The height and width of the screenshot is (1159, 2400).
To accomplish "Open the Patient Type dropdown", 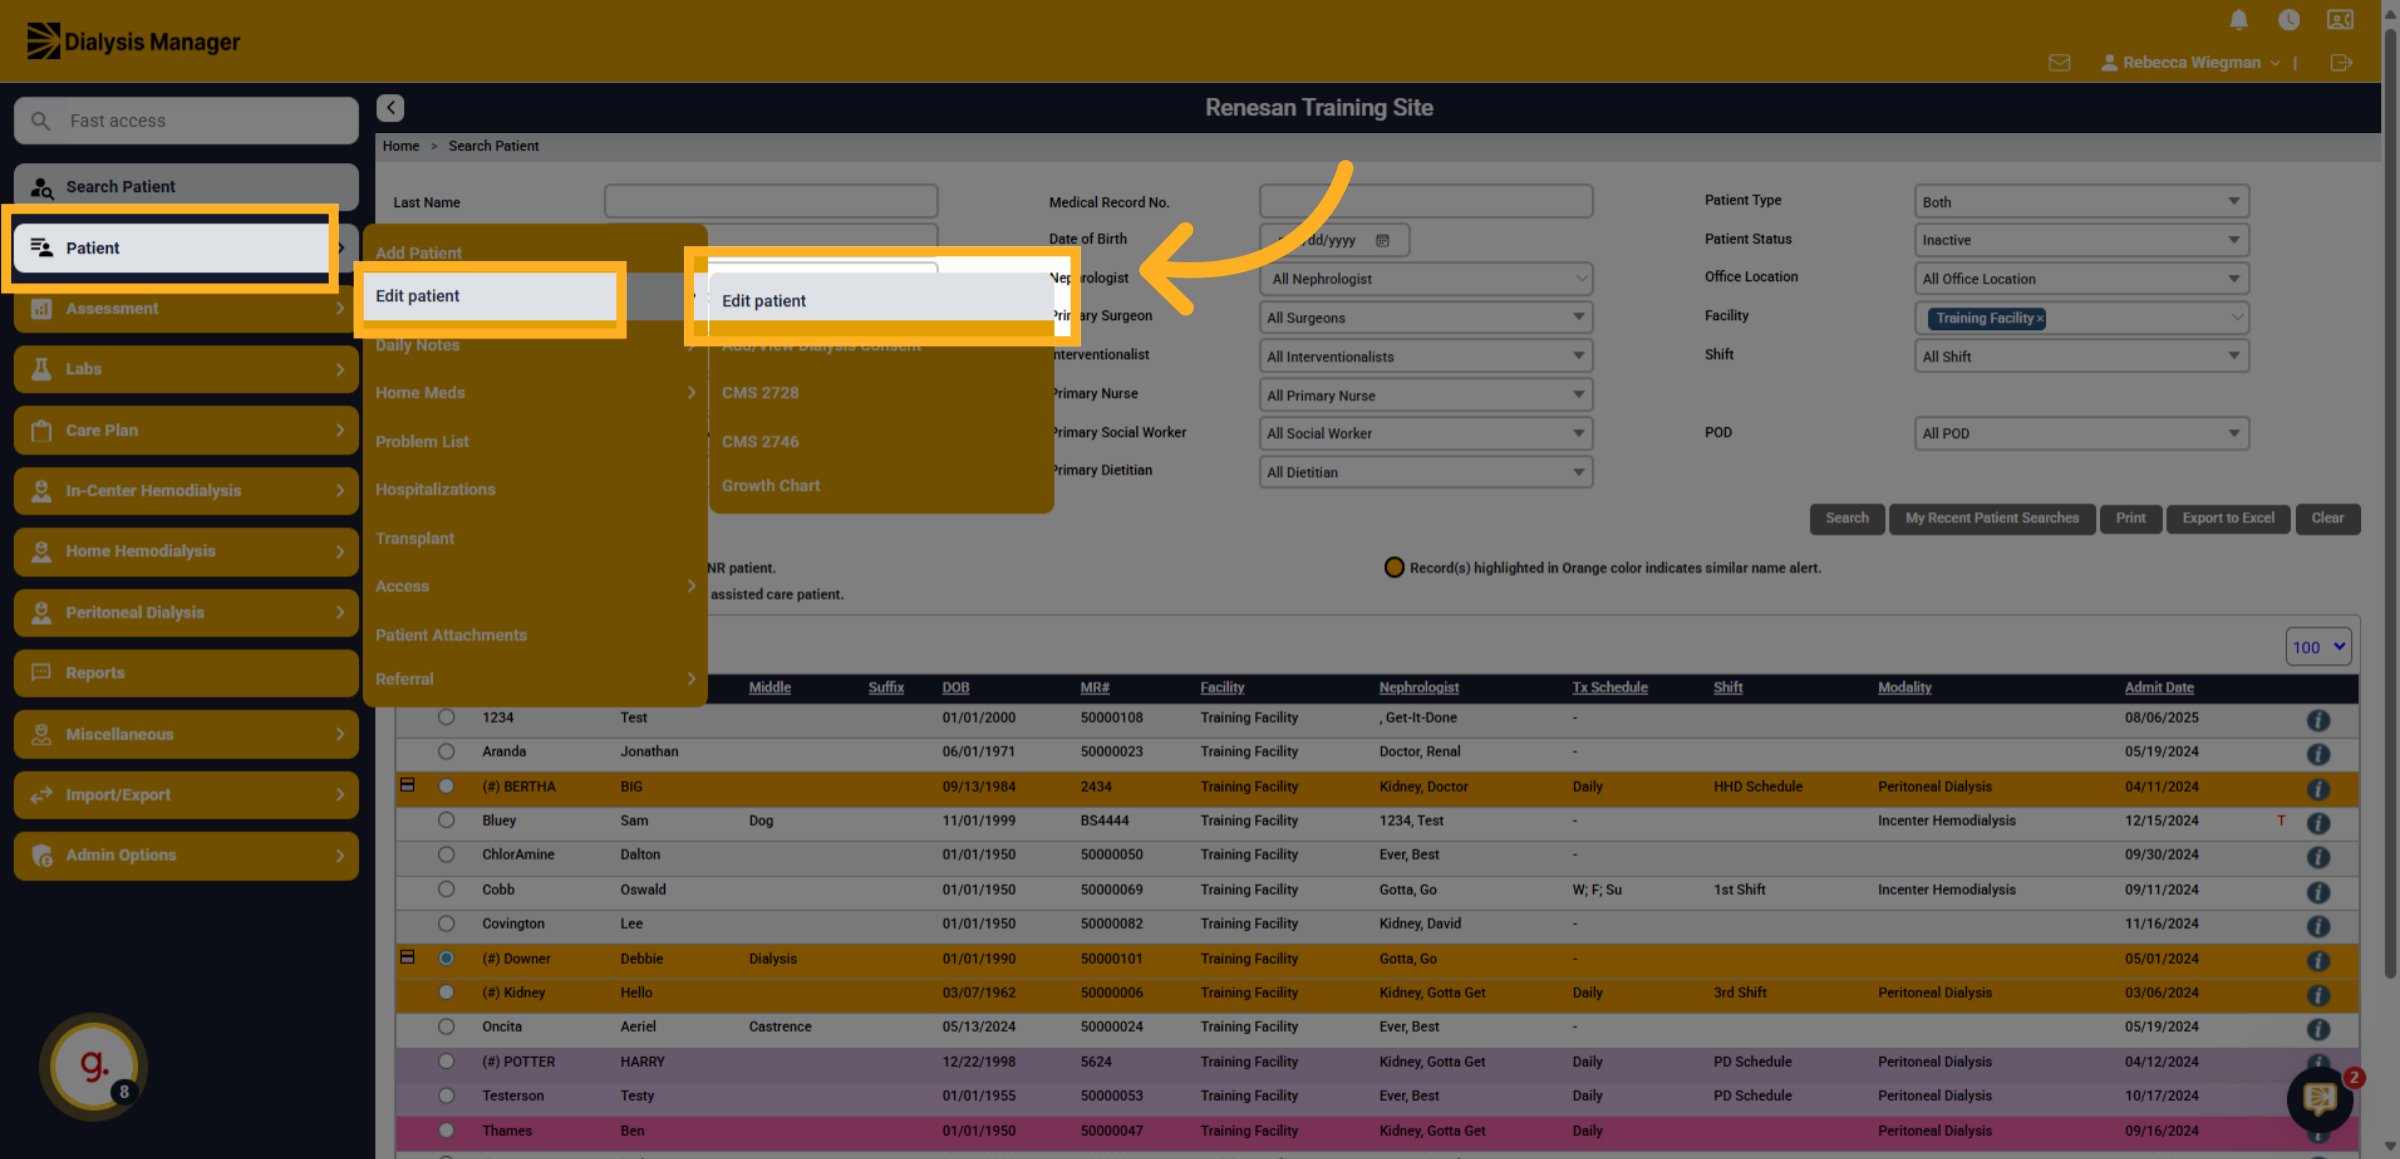I will click(2081, 201).
